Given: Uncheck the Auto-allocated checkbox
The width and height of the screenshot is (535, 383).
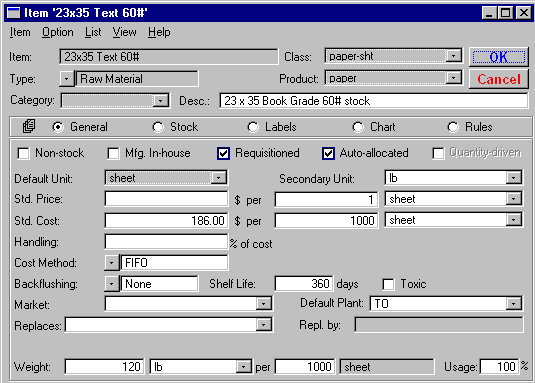Looking at the screenshot, I should pyautogui.click(x=328, y=153).
